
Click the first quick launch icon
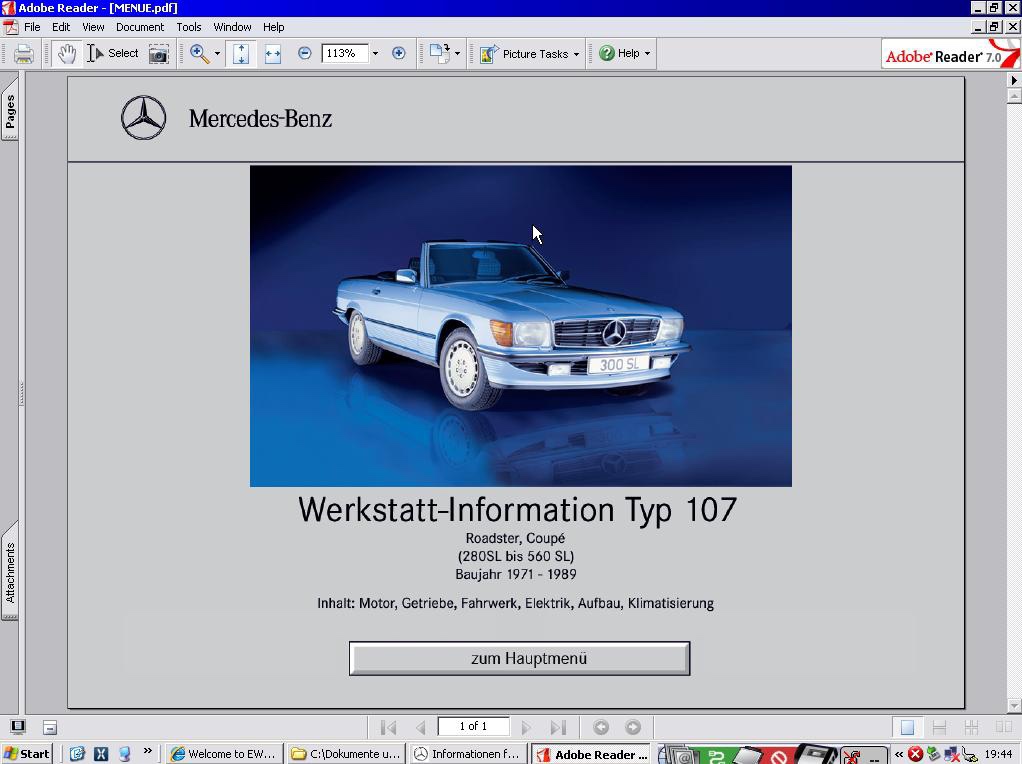pos(77,754)
